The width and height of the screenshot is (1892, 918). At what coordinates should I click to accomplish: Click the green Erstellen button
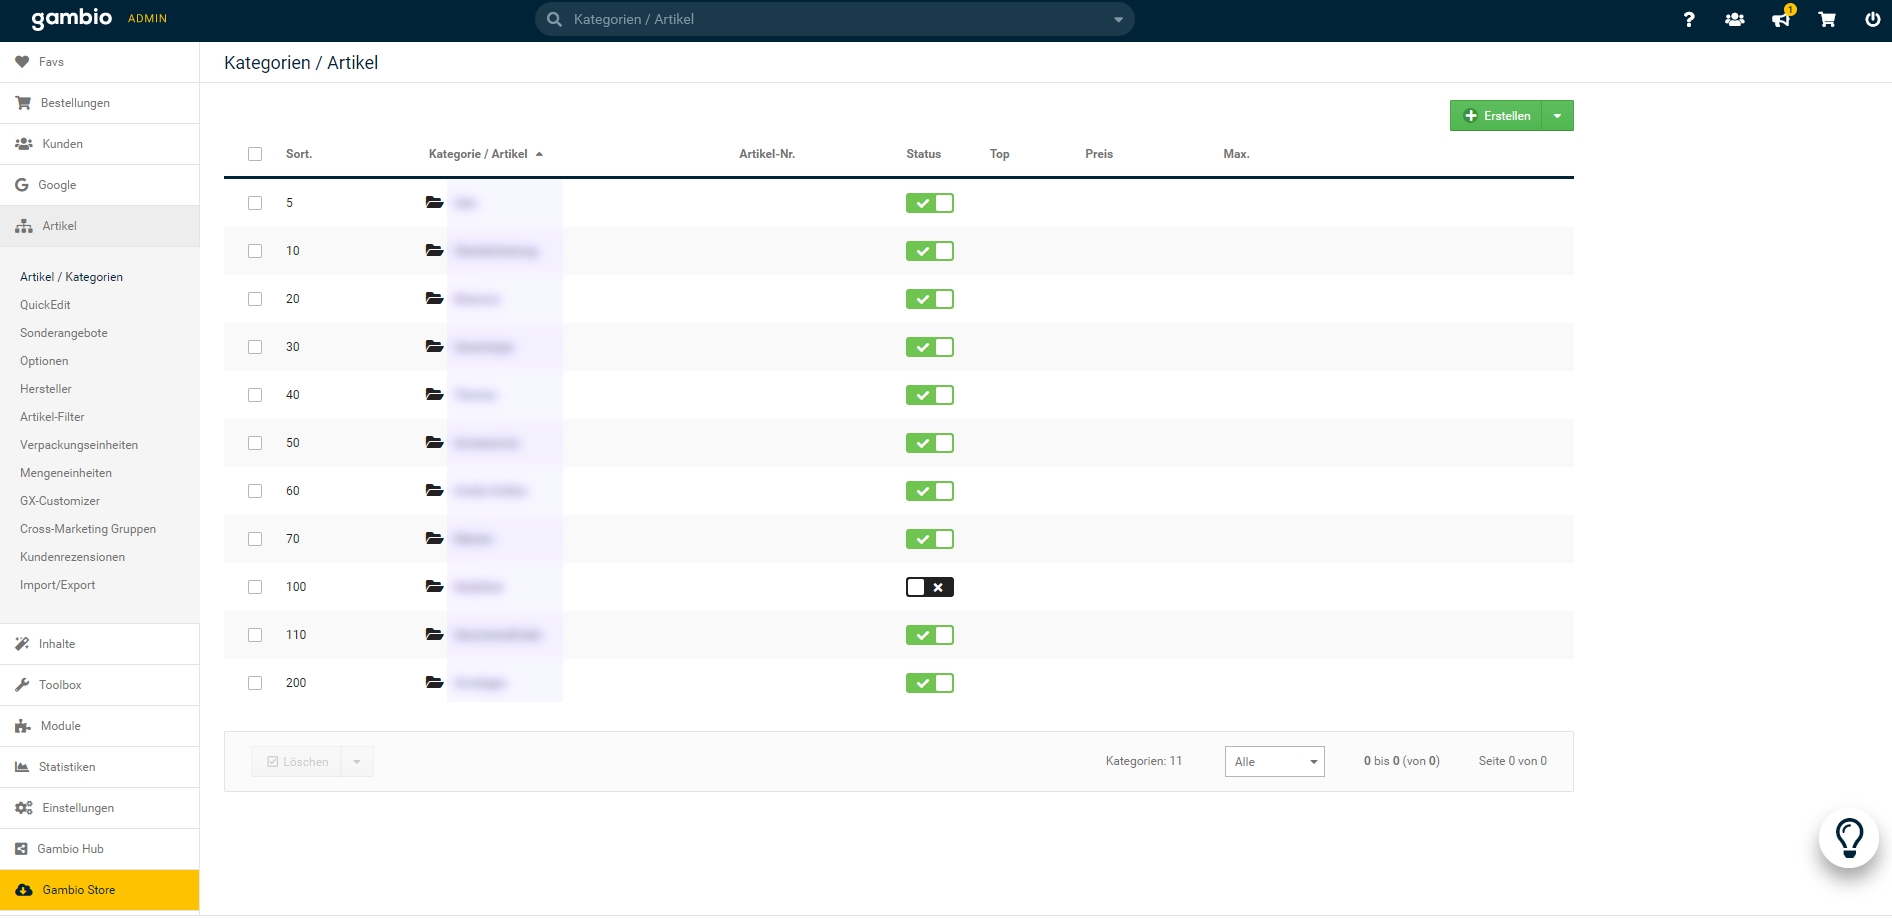[x=1497, y=116]
